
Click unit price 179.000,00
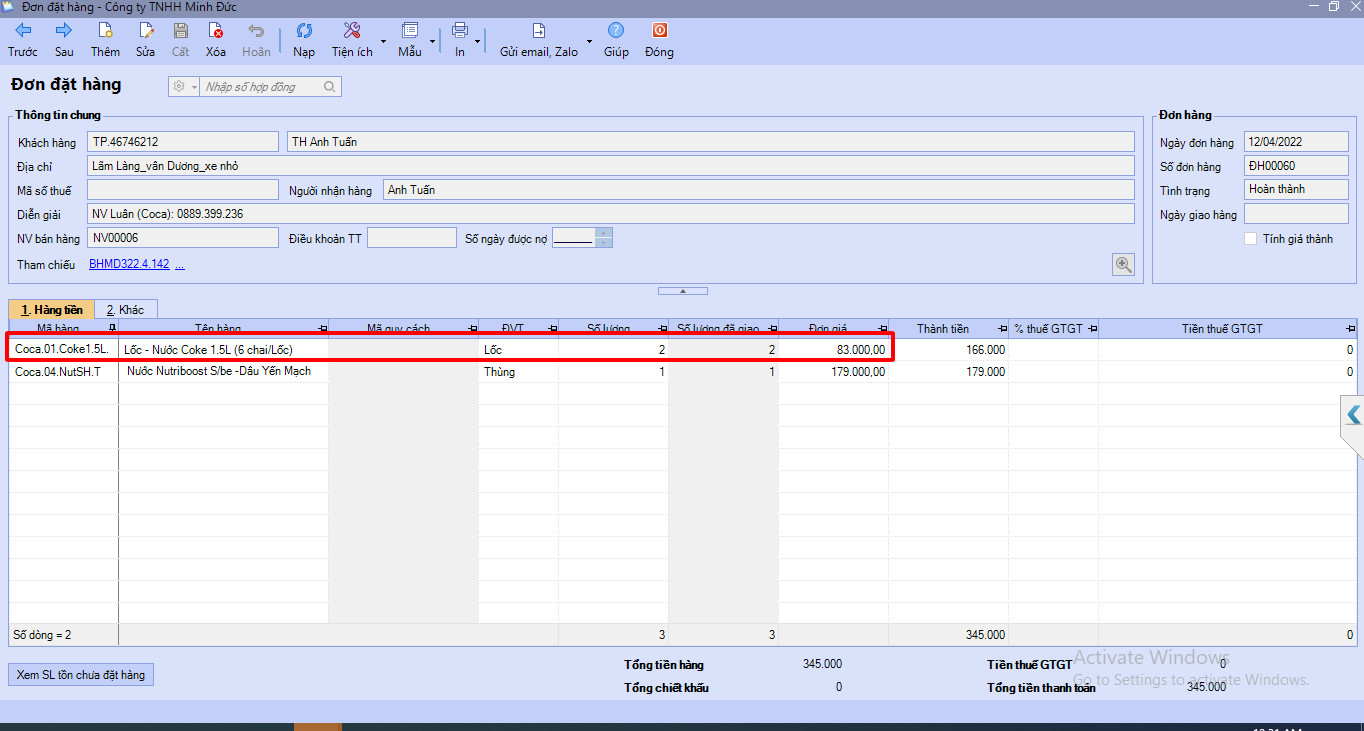834,372
